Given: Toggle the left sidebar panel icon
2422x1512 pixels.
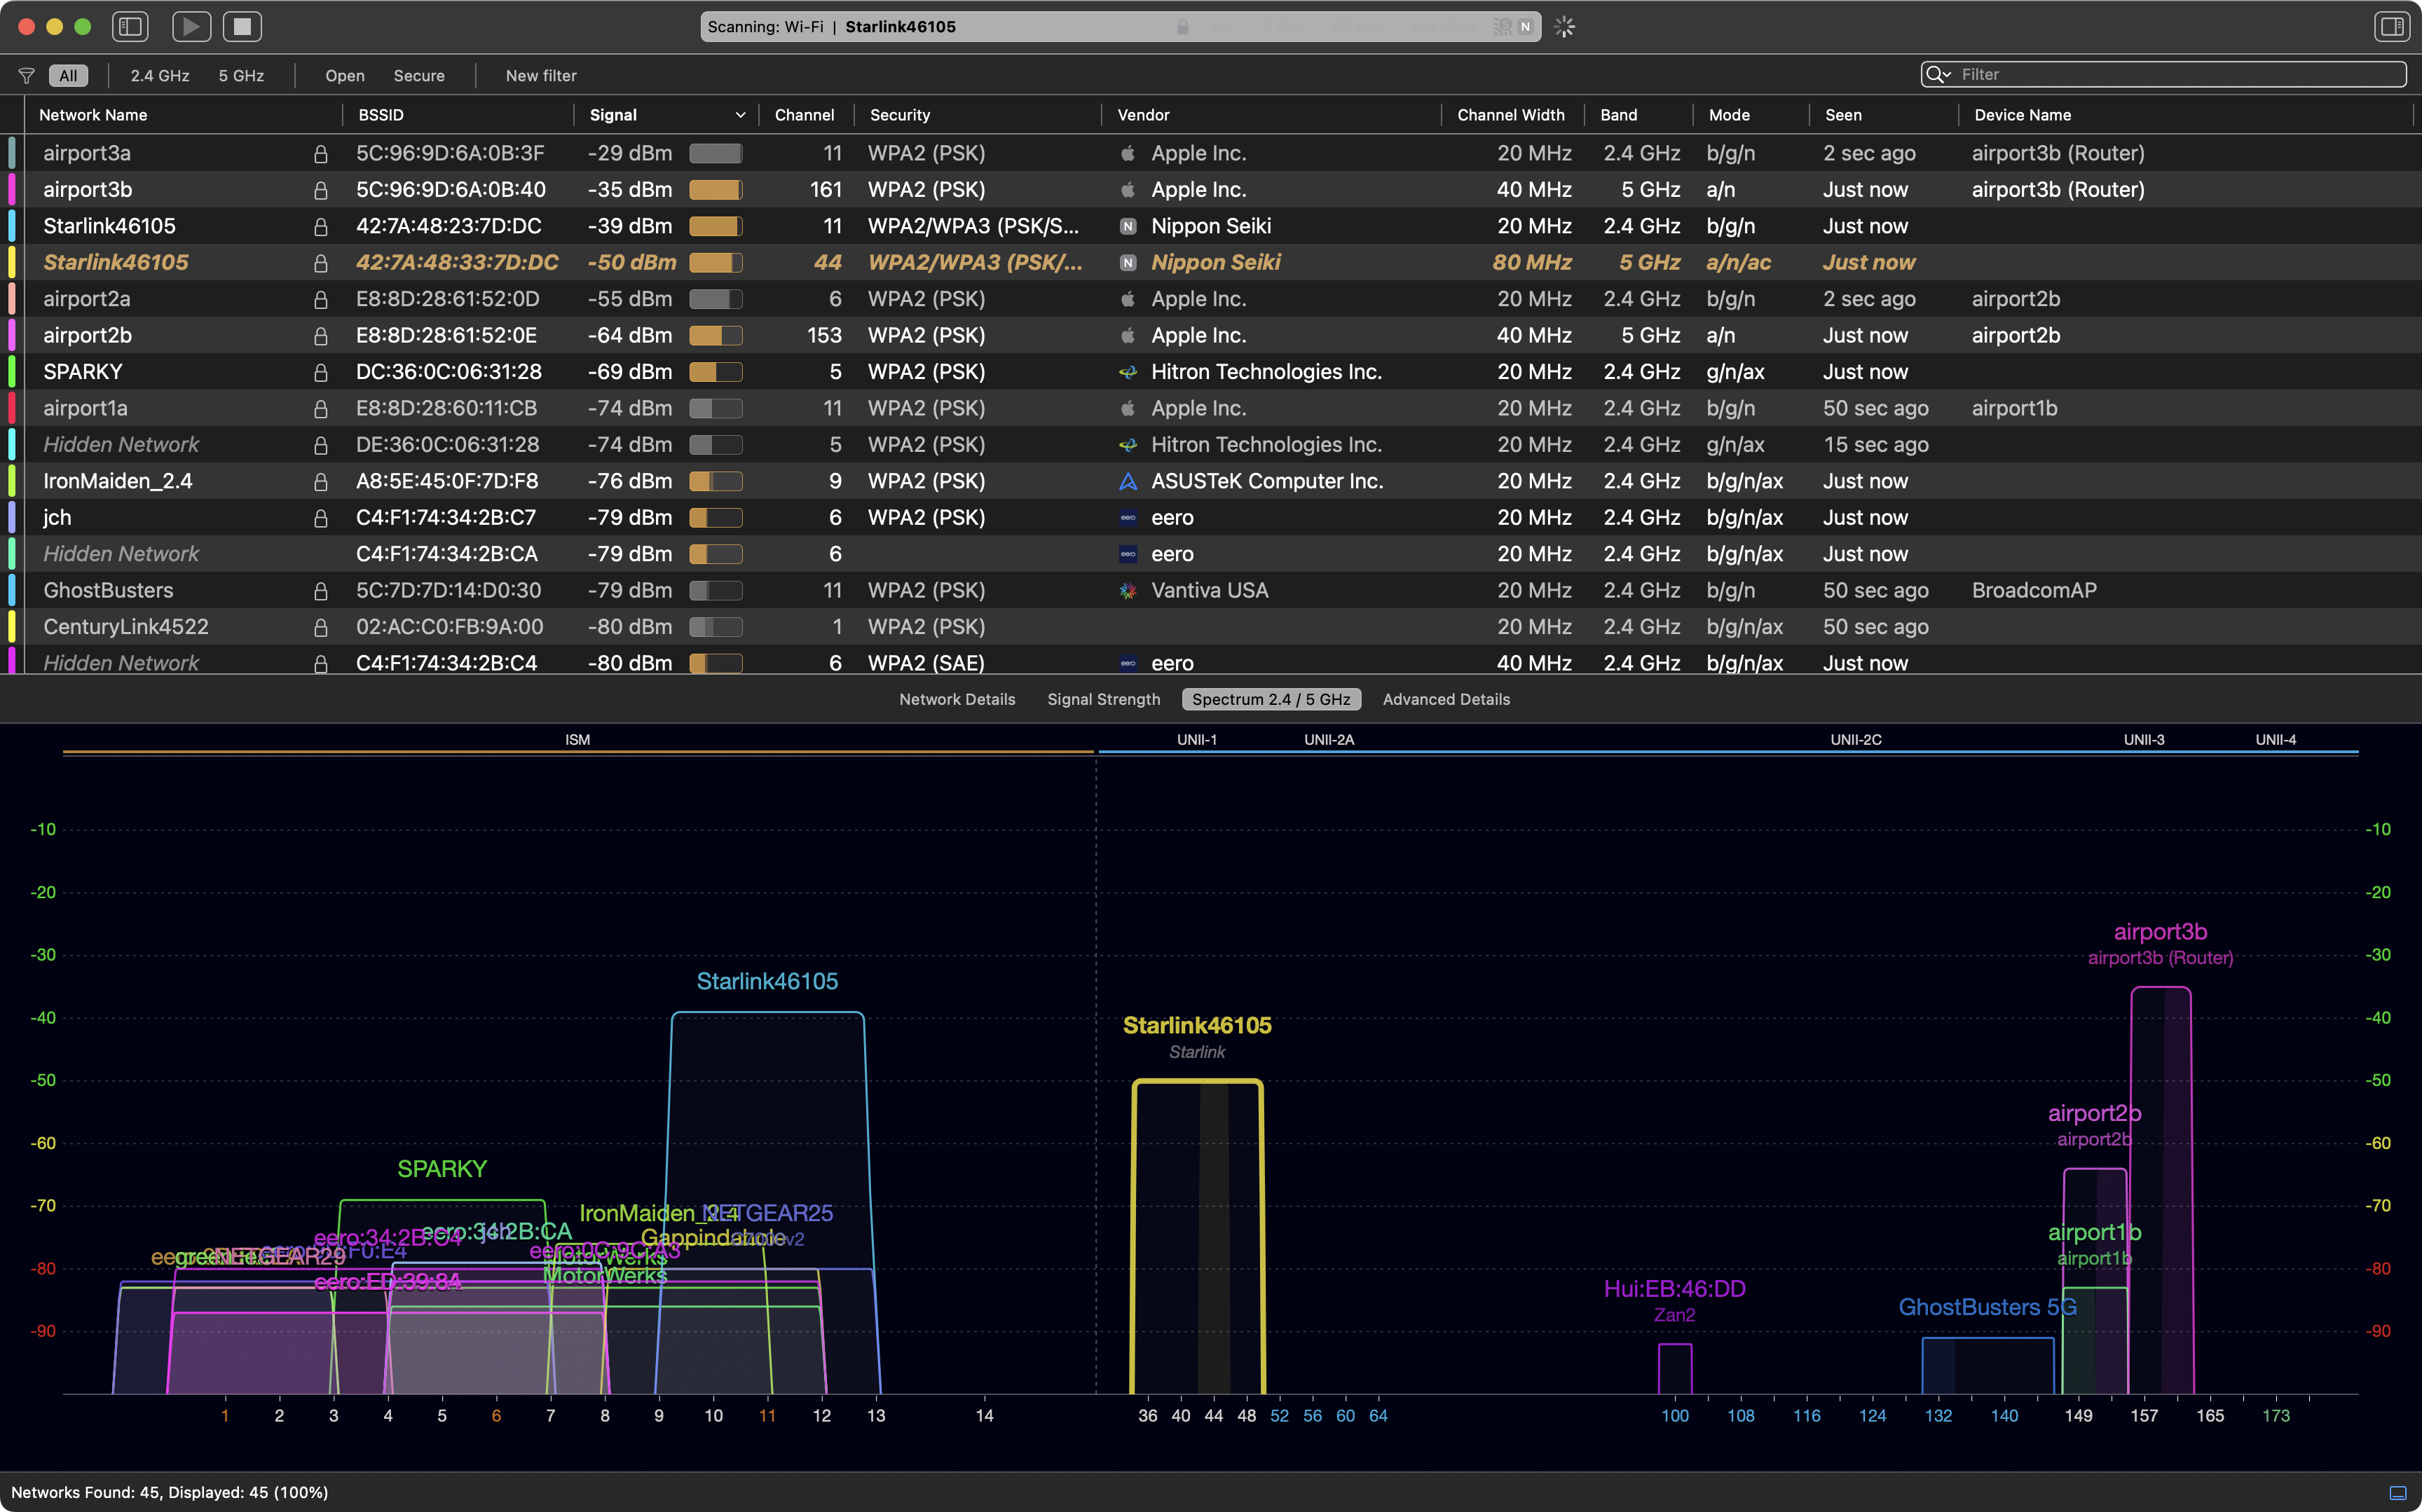Looking at the screenshot, I should click(130, 27).
